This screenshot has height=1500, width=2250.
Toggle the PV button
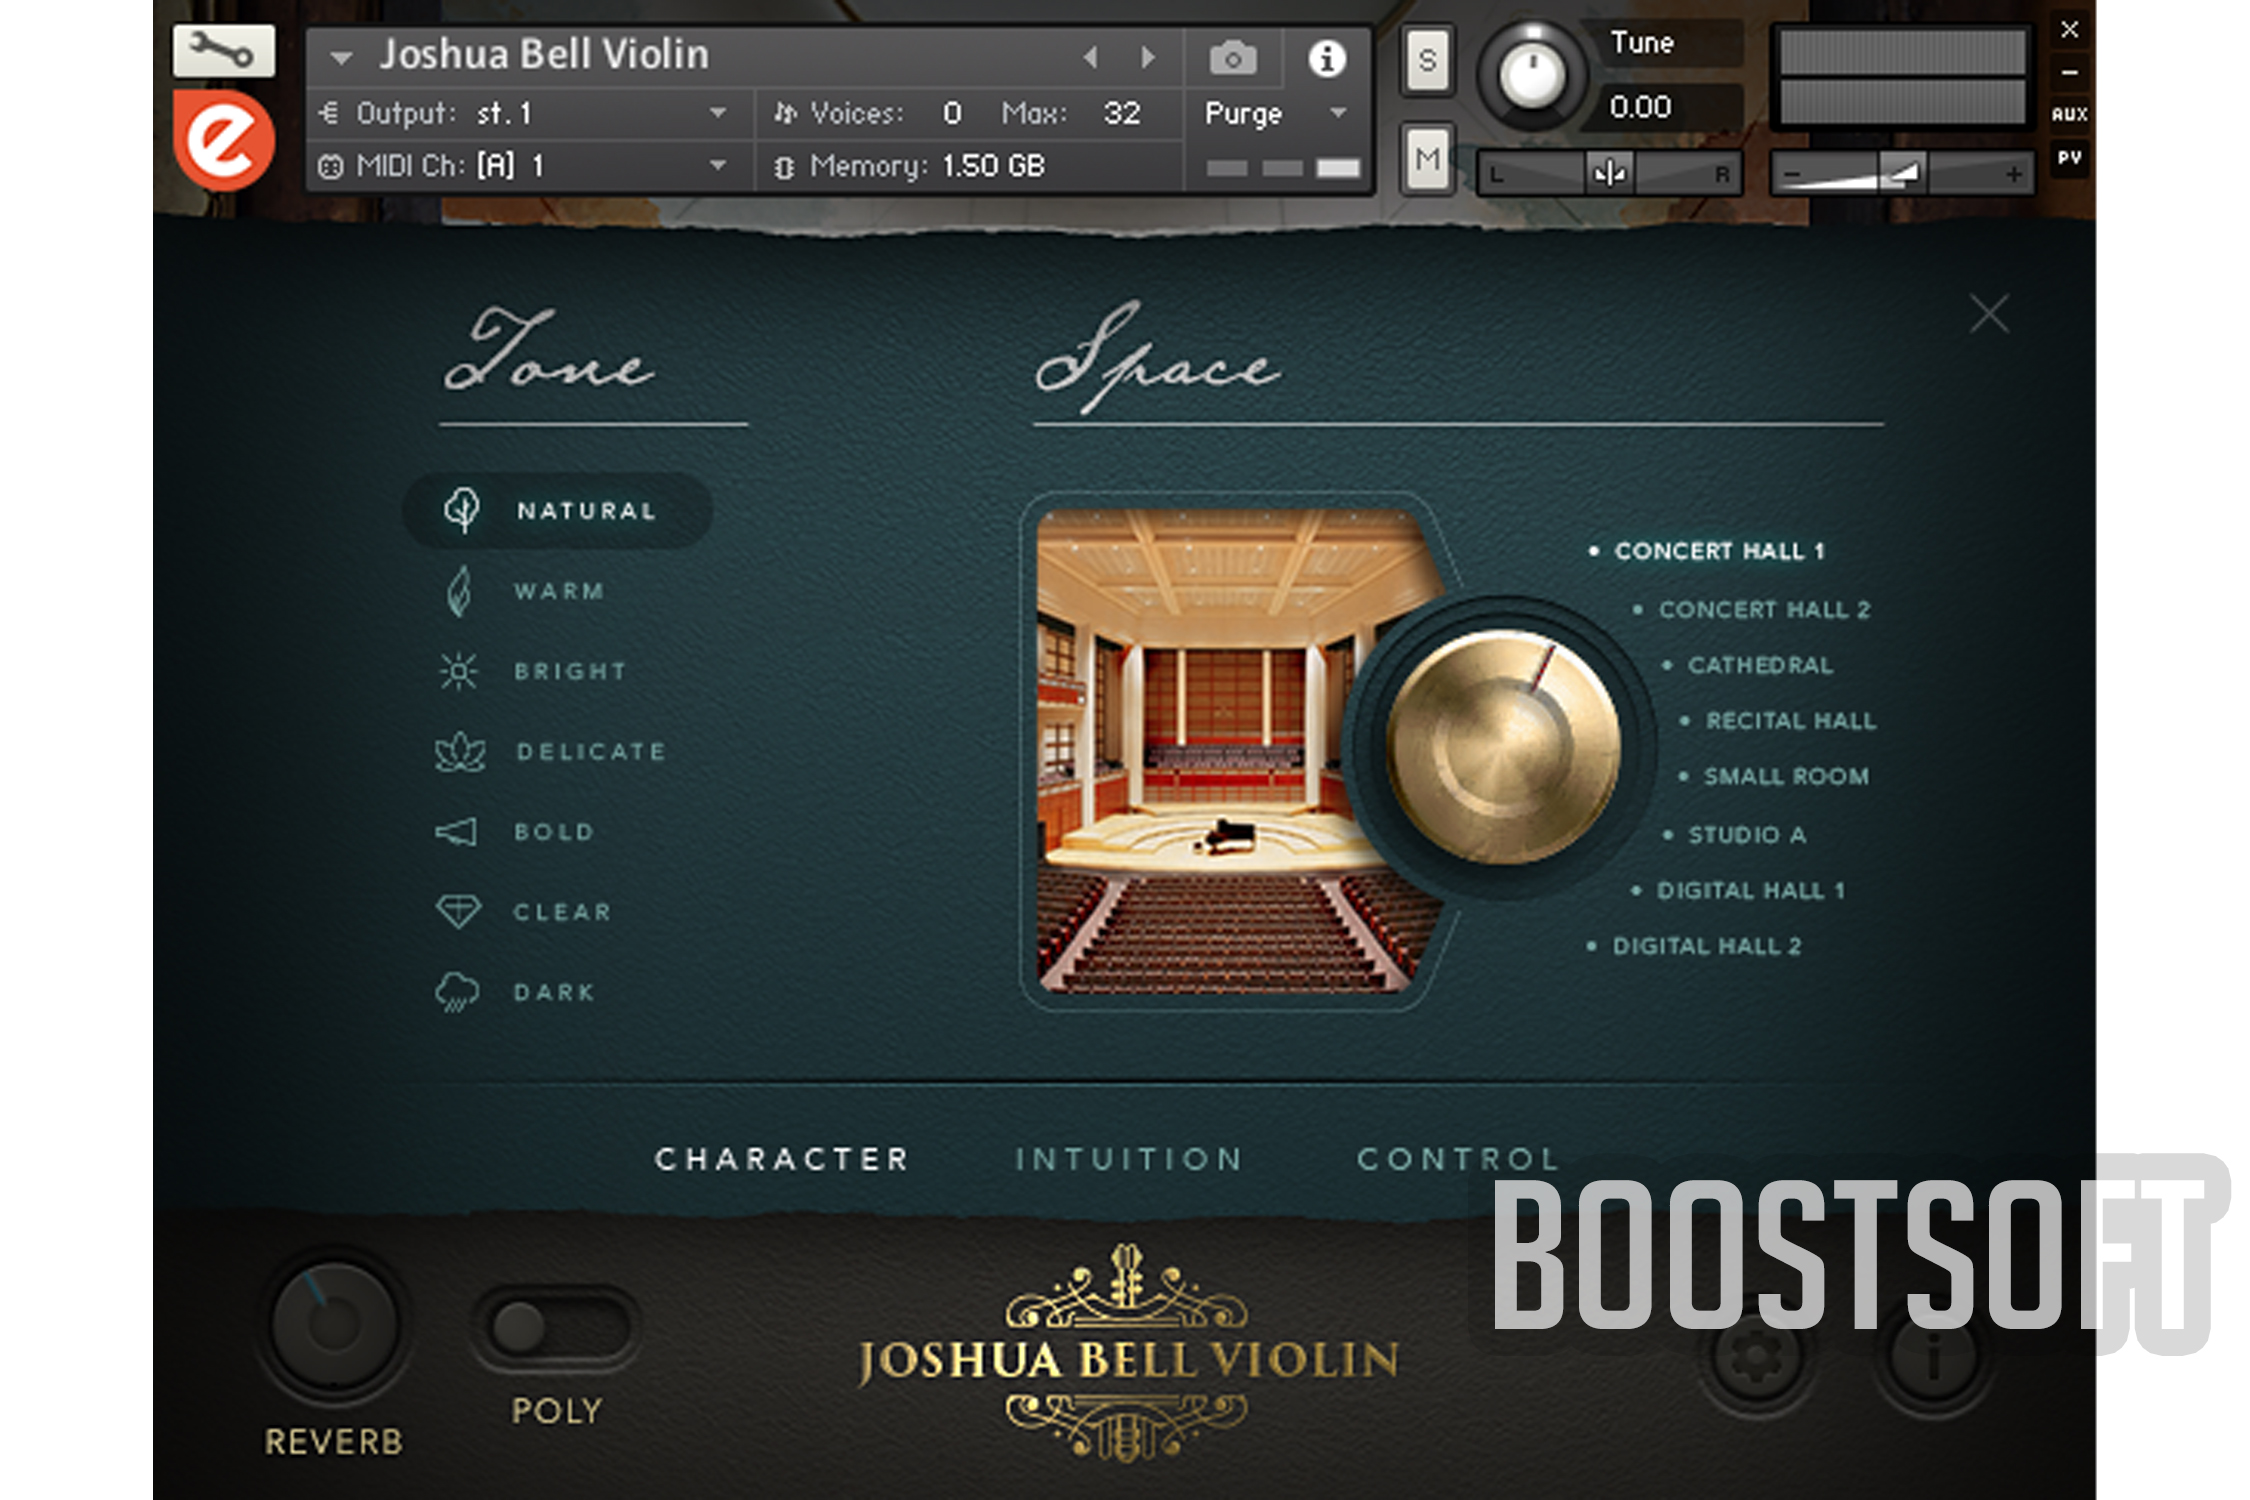[2069, 158]
